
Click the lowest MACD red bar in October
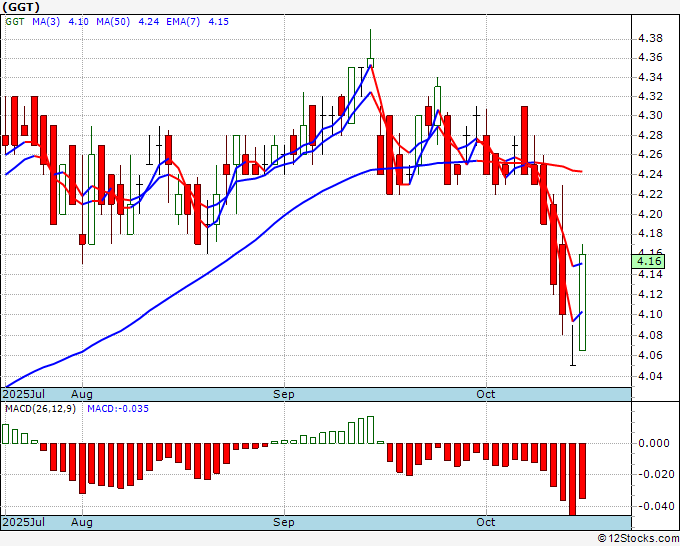point(572,479)
